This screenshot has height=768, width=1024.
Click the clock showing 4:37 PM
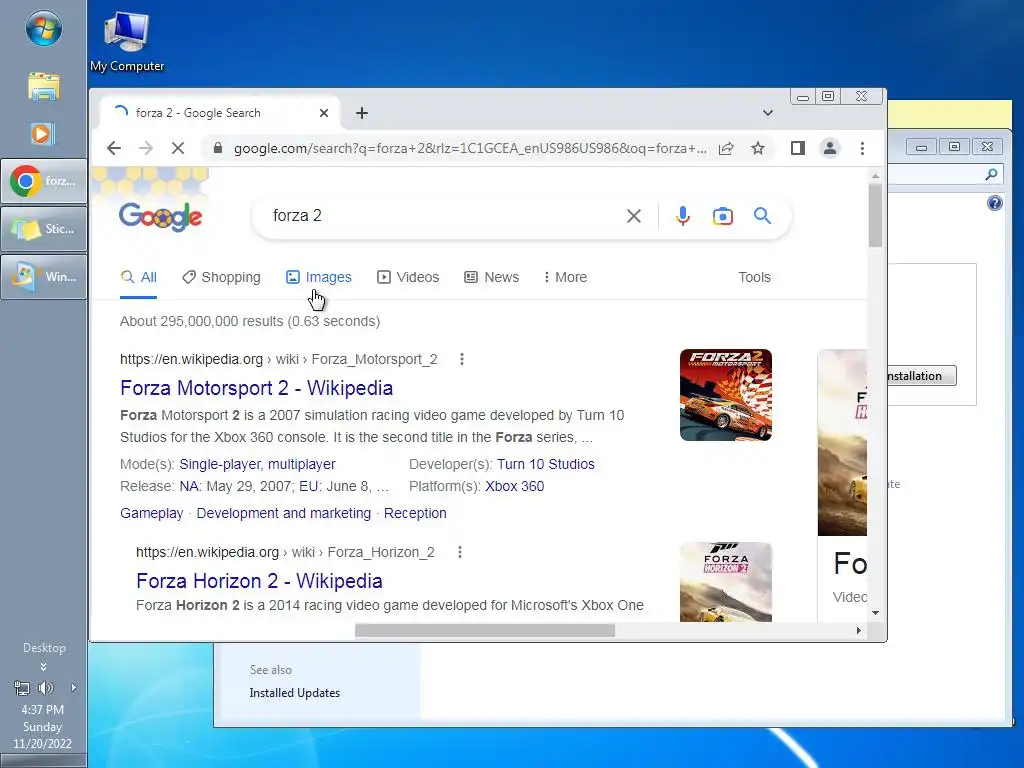42,710
